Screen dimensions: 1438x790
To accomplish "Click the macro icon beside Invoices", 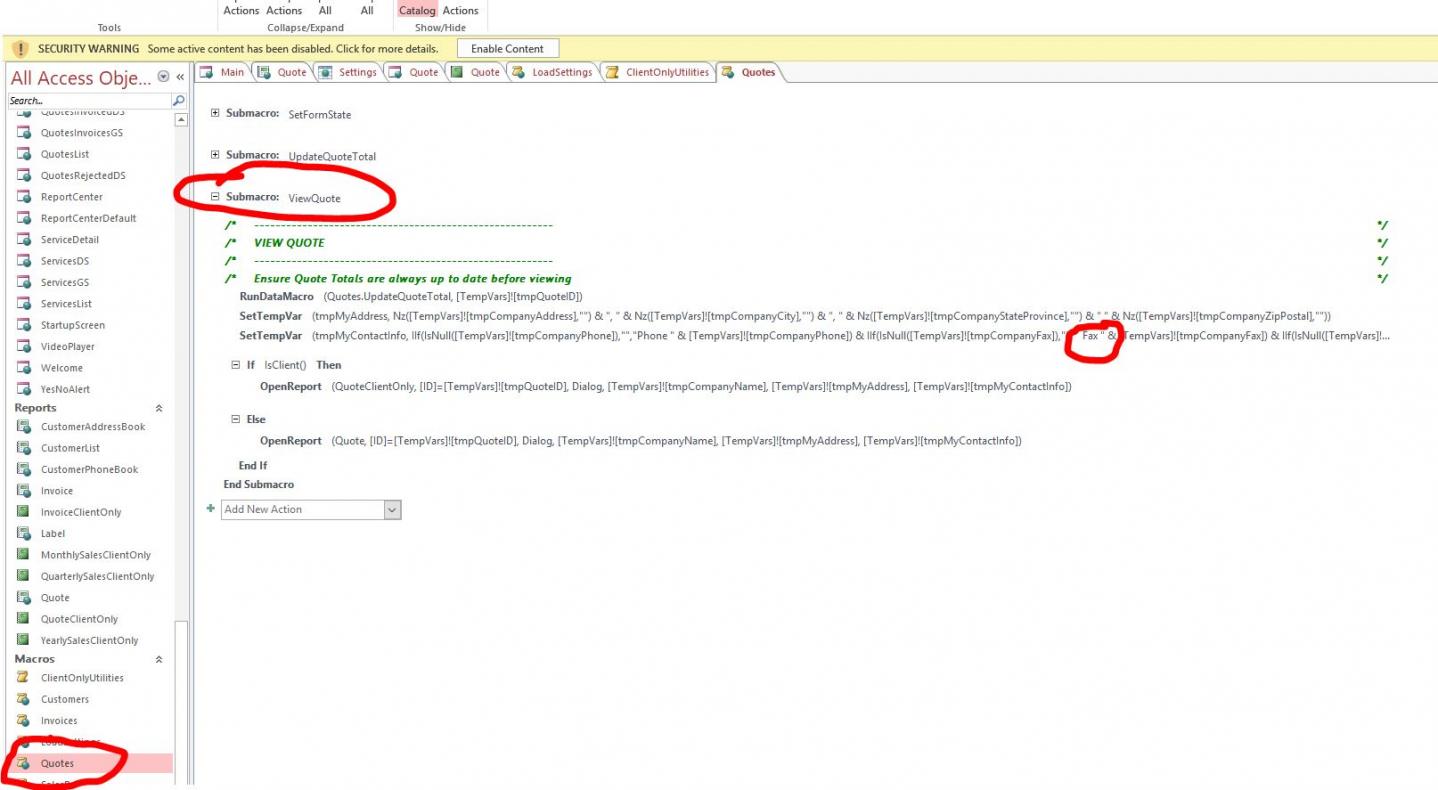I will [23, 721].
